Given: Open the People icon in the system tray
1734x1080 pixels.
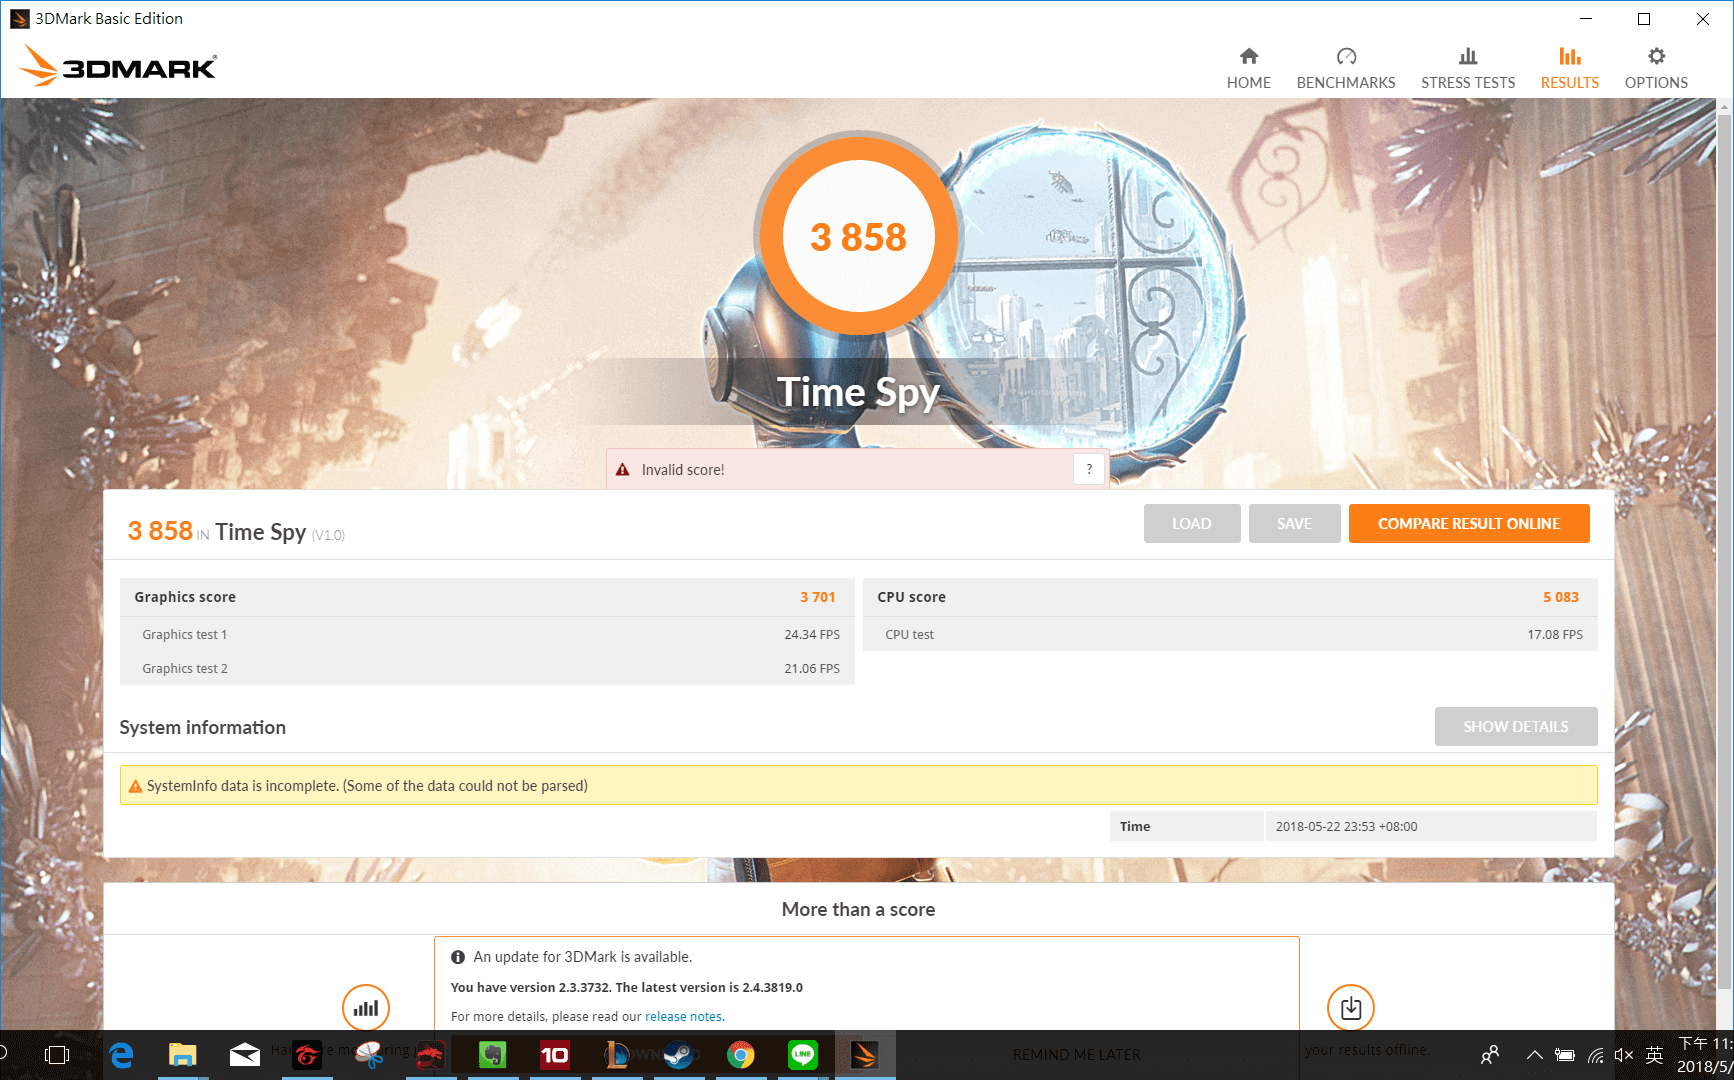Looking at the screenshot, I should (1490, 1055).
